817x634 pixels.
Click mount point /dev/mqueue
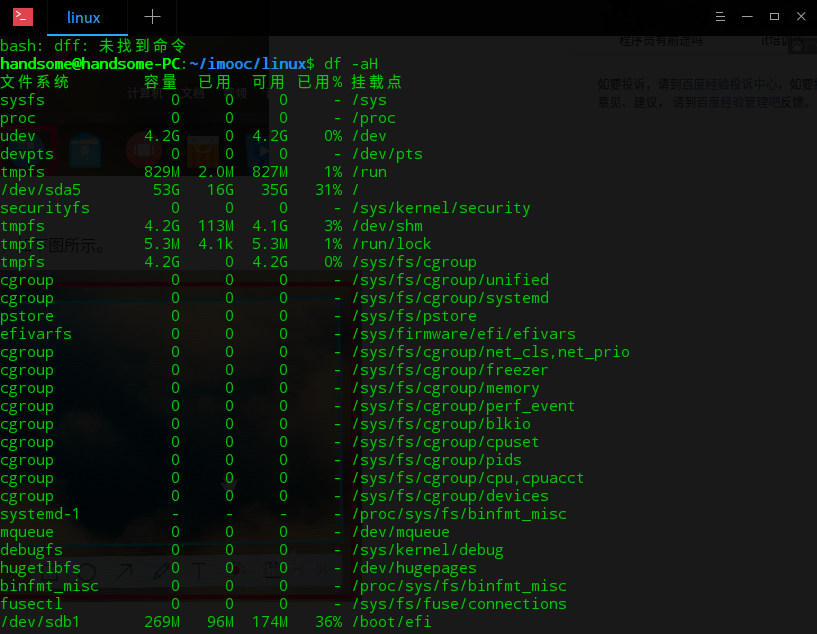click(x=401, y=532)
